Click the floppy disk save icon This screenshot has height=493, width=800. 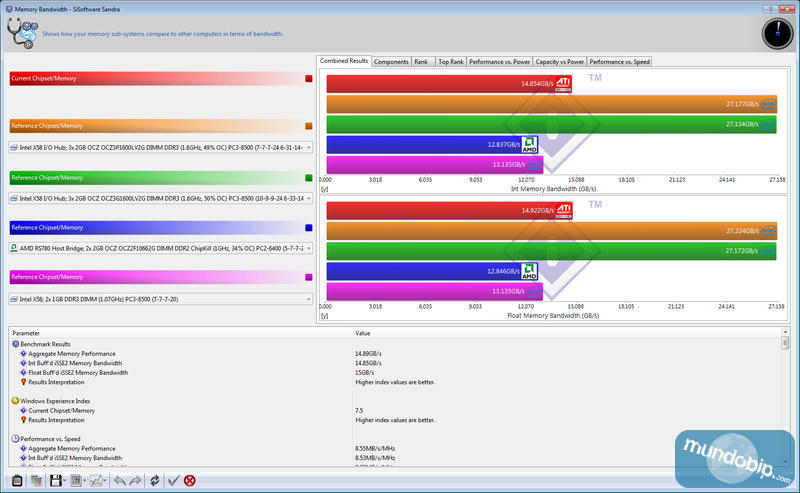click(56, 480)
